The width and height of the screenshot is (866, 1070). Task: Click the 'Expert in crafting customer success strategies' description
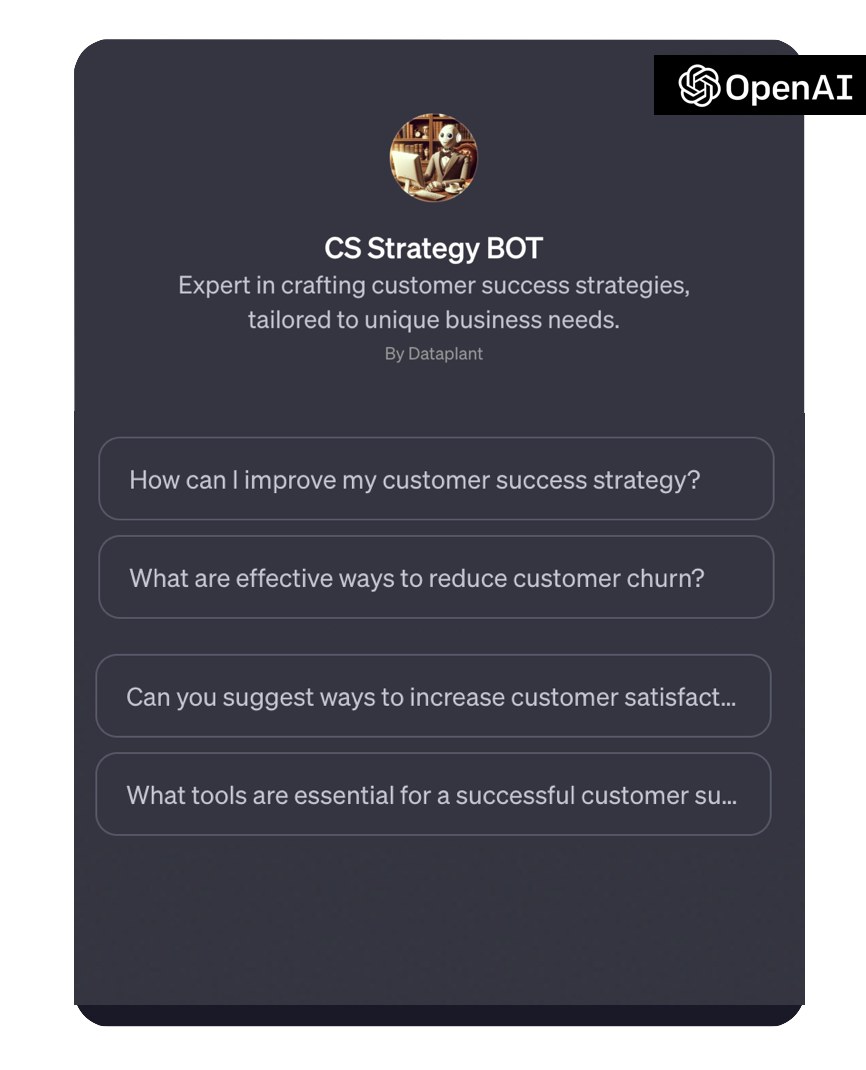(x=433, y=285)
